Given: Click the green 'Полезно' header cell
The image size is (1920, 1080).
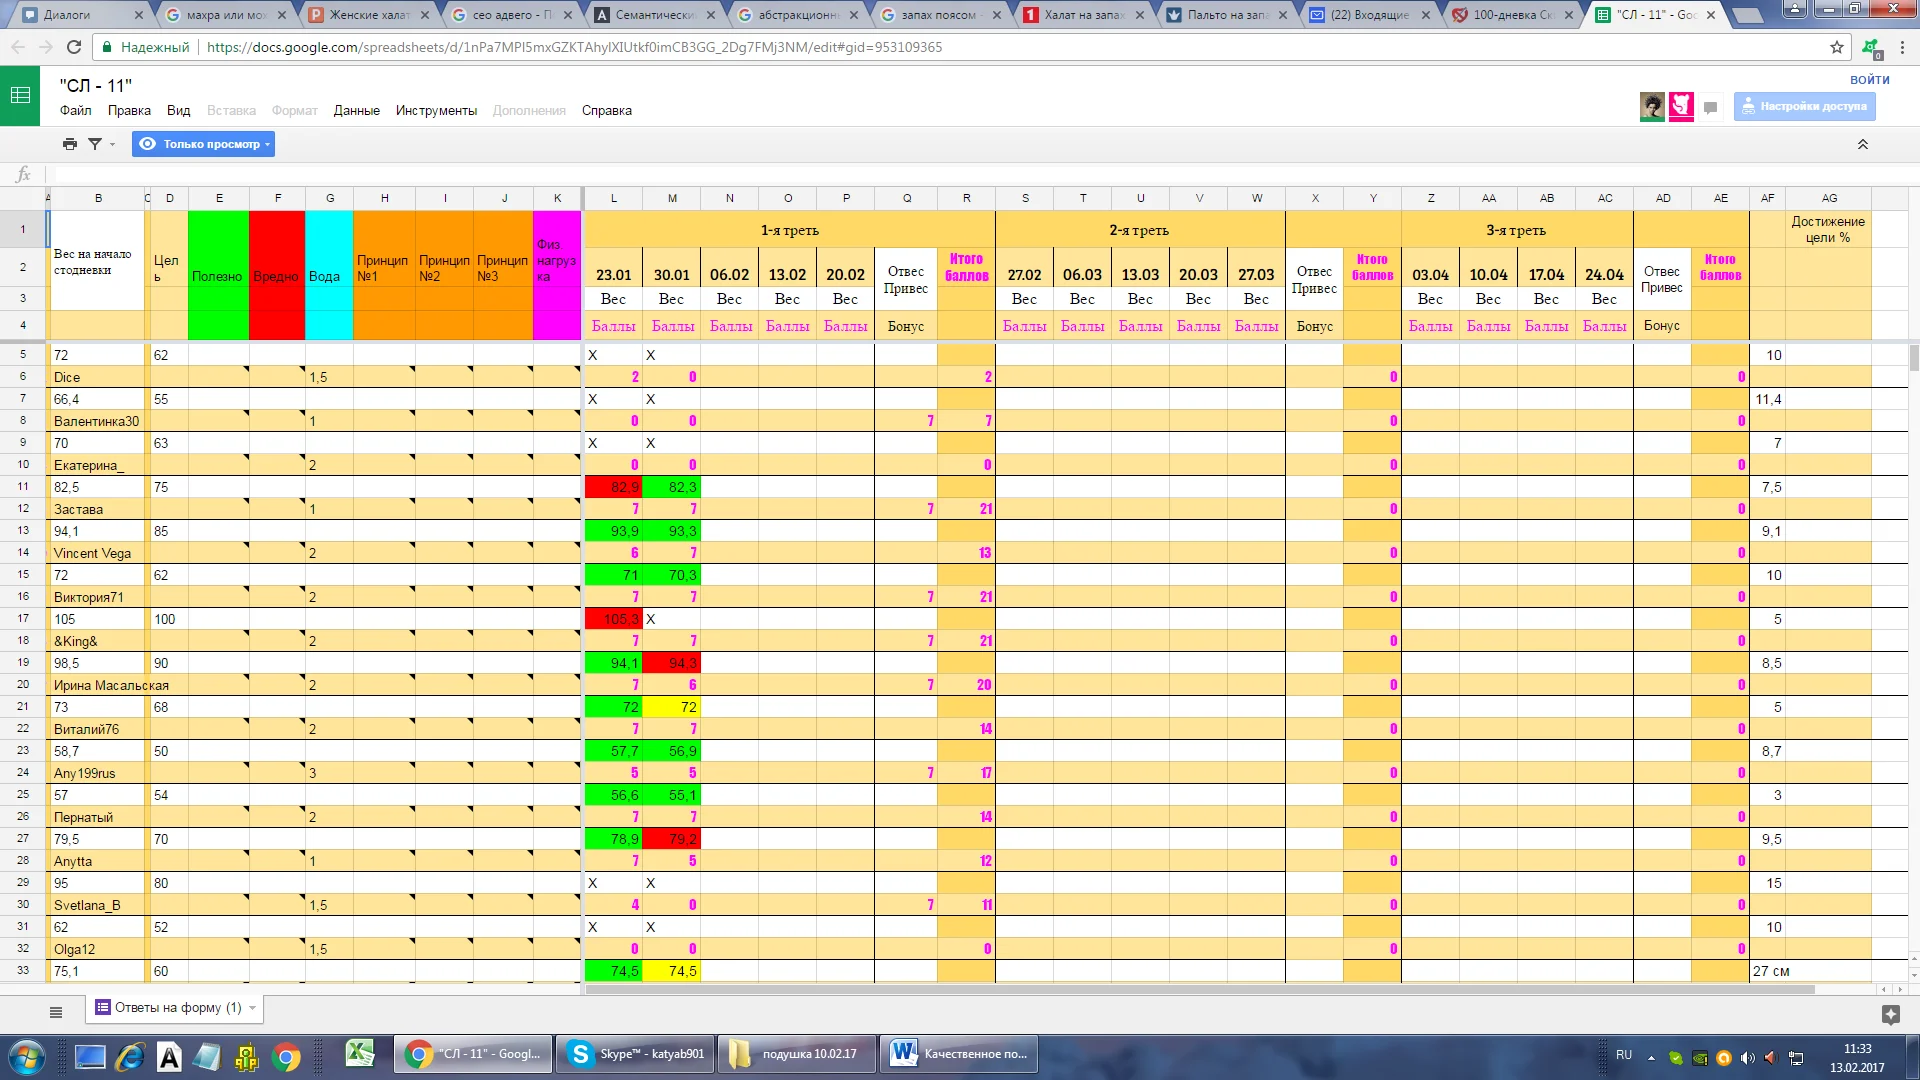Looking at the screenshot, I should [218, 275].
